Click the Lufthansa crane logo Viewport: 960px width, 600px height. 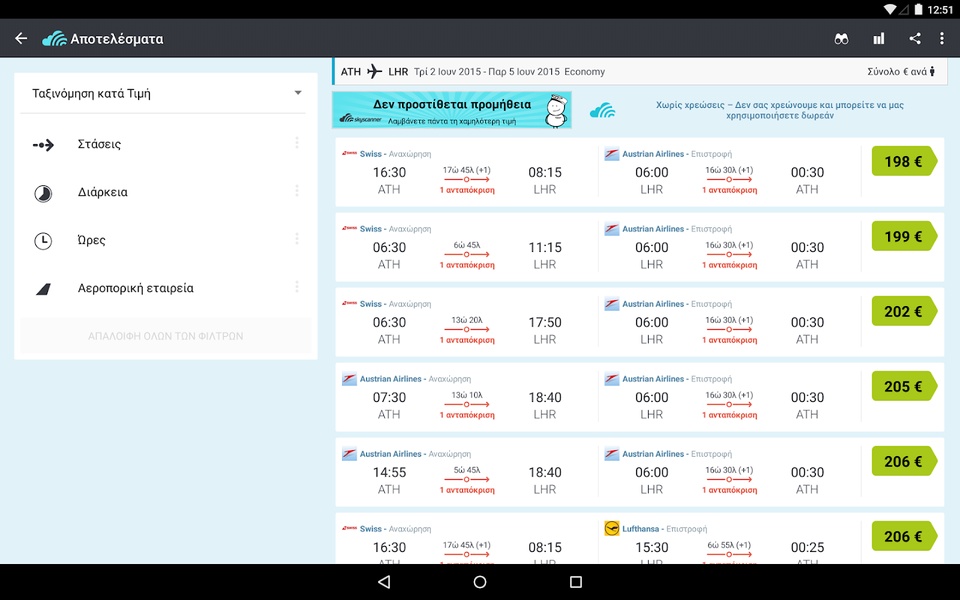click(612, 528)
